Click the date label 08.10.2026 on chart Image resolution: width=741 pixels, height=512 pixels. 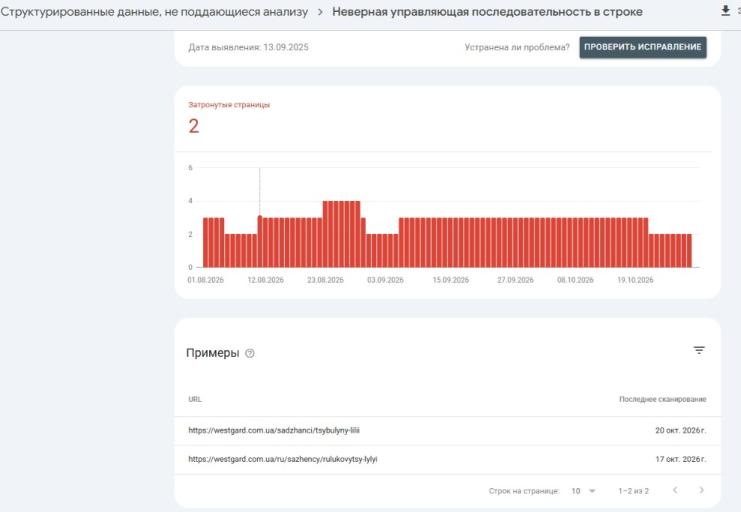point(575,280)
